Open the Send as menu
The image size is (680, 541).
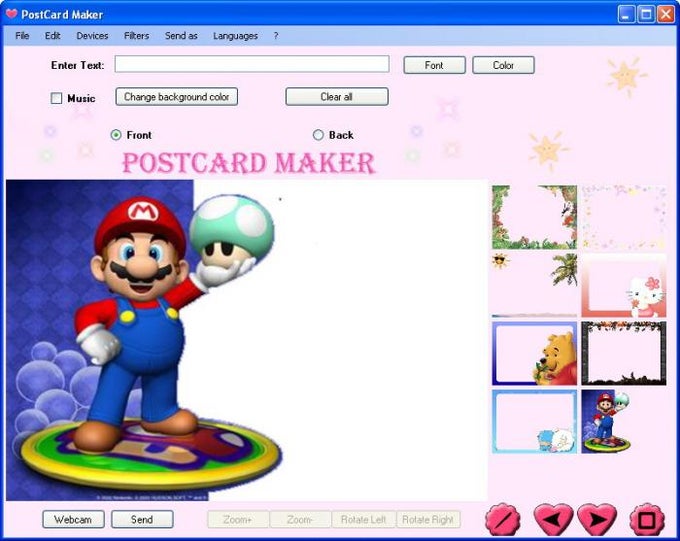(181, 36)
